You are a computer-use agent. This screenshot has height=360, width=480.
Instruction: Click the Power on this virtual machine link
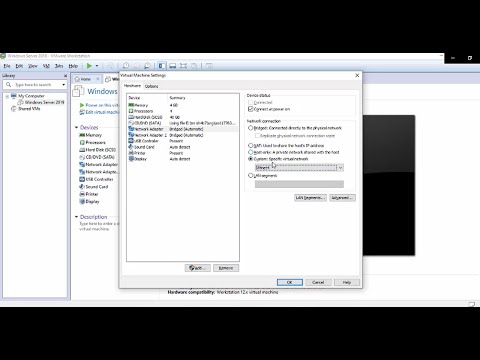(102, 105)
